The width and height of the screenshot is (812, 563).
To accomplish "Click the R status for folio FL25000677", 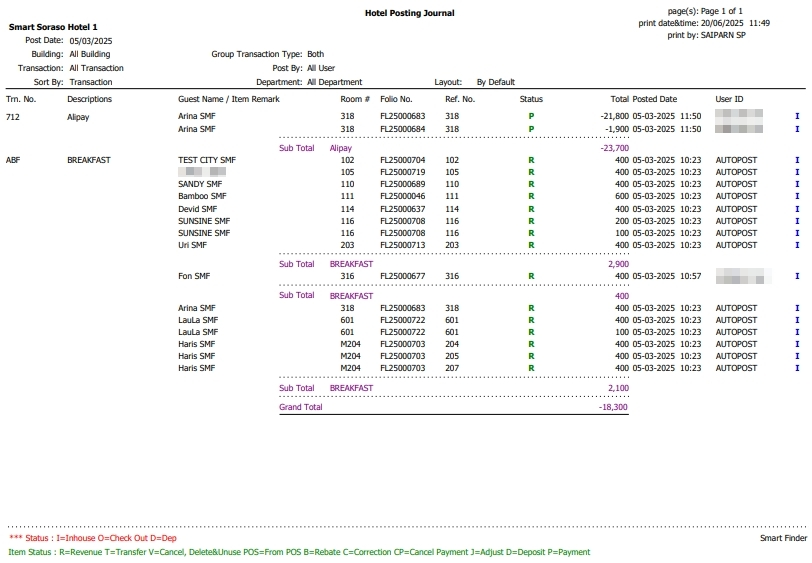I will (531, 276).
